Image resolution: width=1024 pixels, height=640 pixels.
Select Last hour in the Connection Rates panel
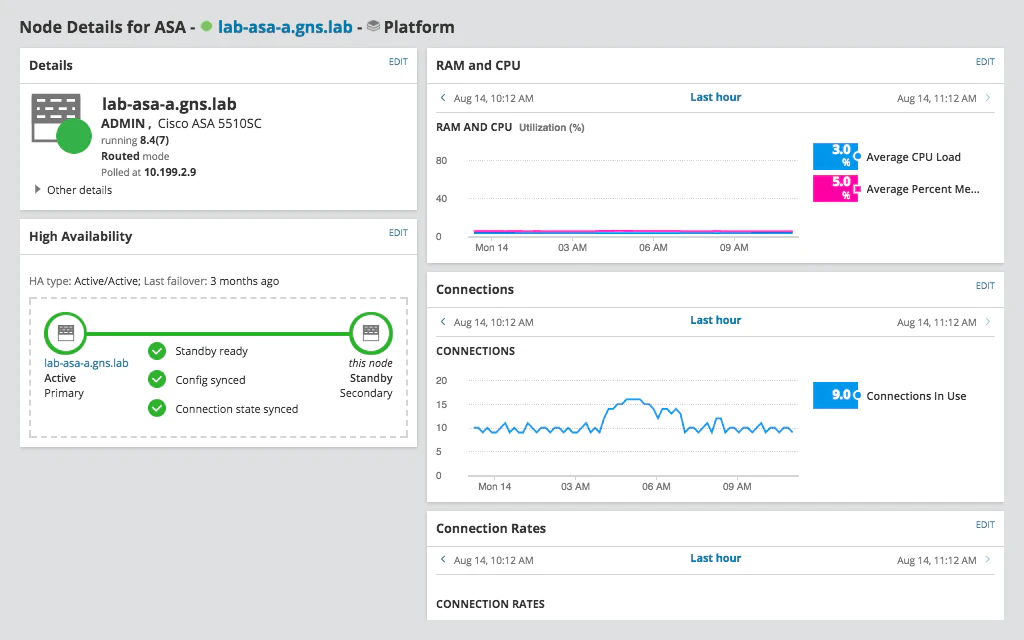click(715, 558)
